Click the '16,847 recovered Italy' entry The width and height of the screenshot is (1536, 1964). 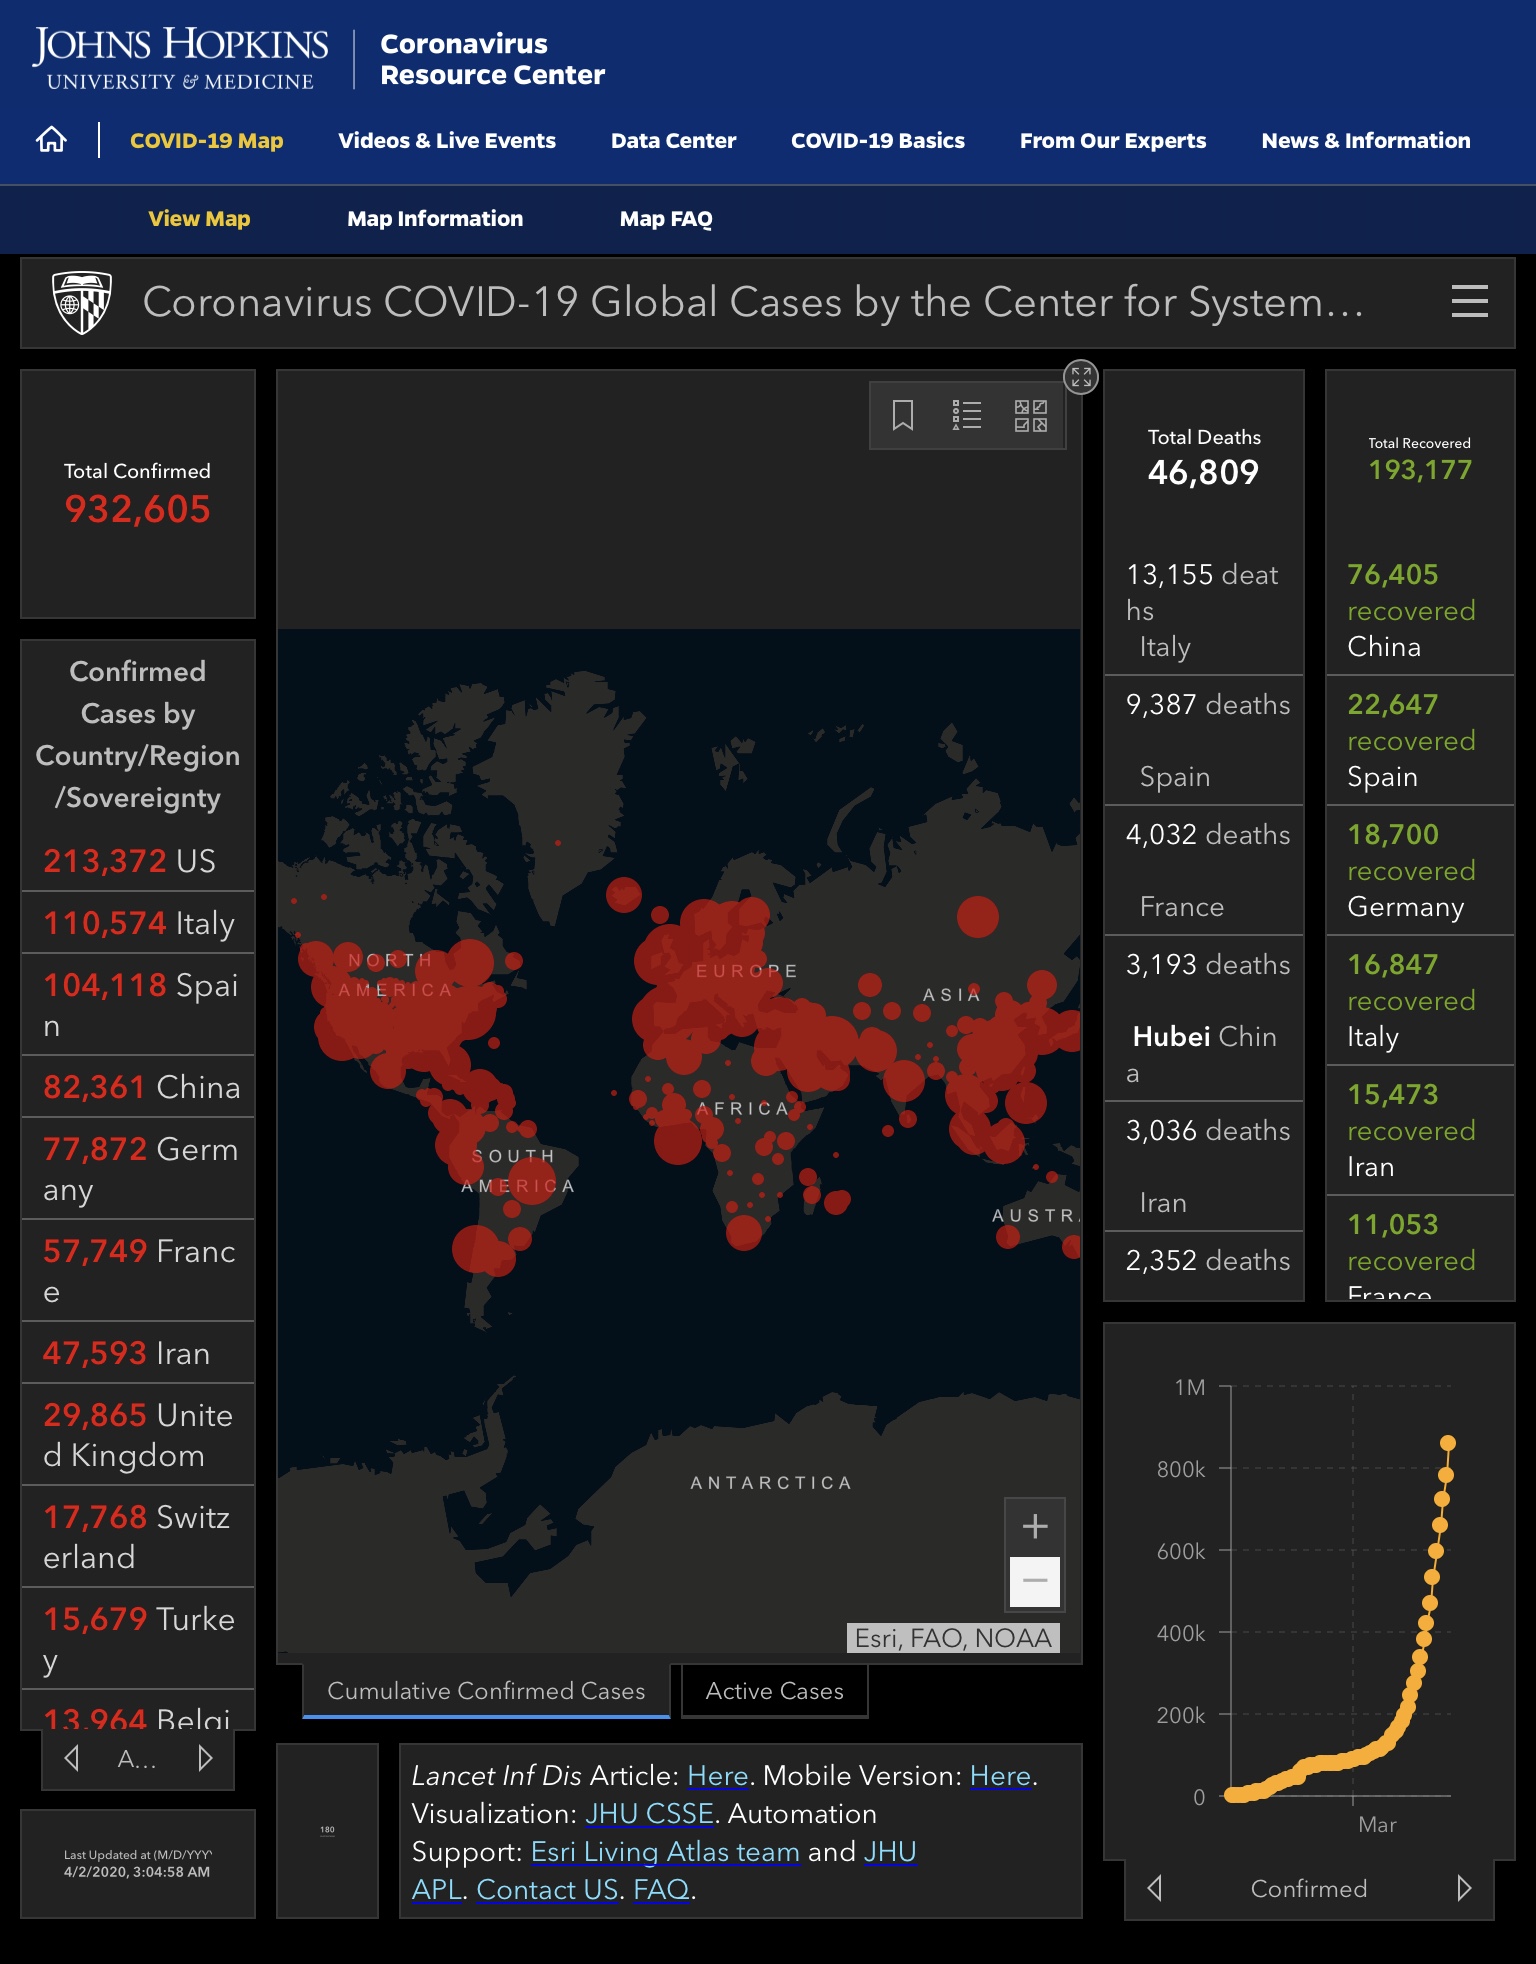(x=1420, y=1001)
